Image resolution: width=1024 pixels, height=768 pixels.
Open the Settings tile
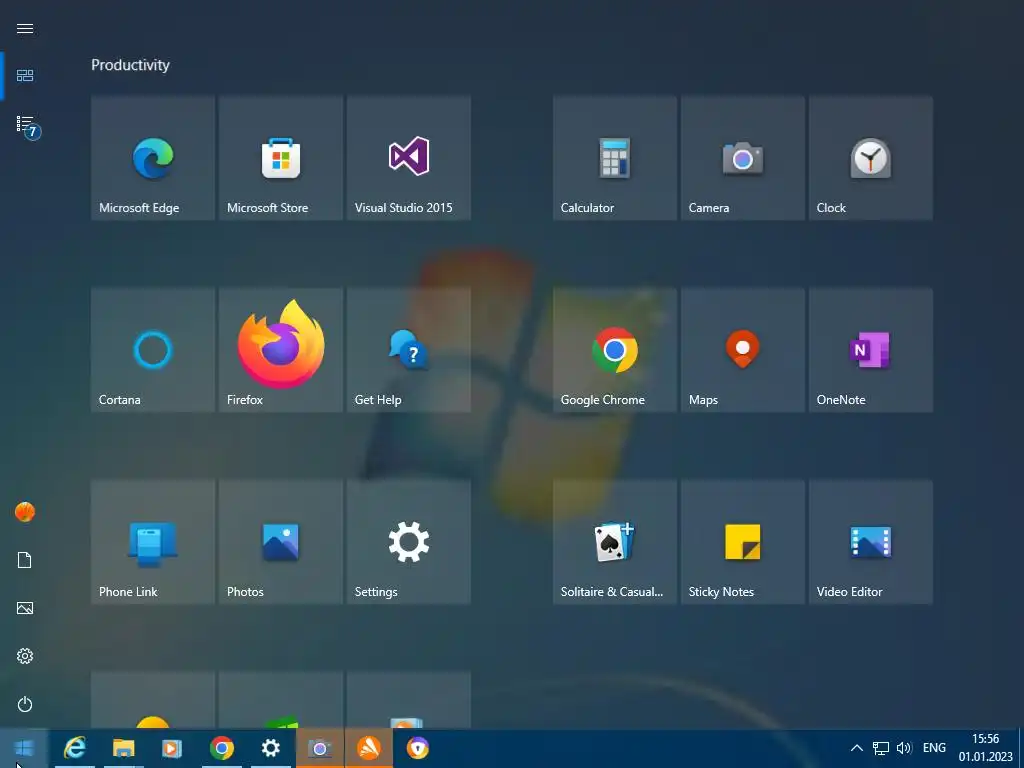(x=409, y=542)
